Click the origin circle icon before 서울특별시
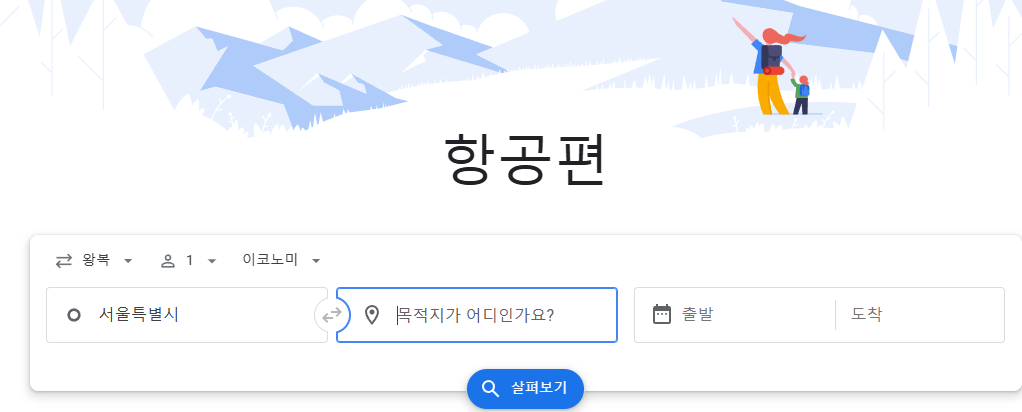The image size is (1022, 412). click(74, 316)
